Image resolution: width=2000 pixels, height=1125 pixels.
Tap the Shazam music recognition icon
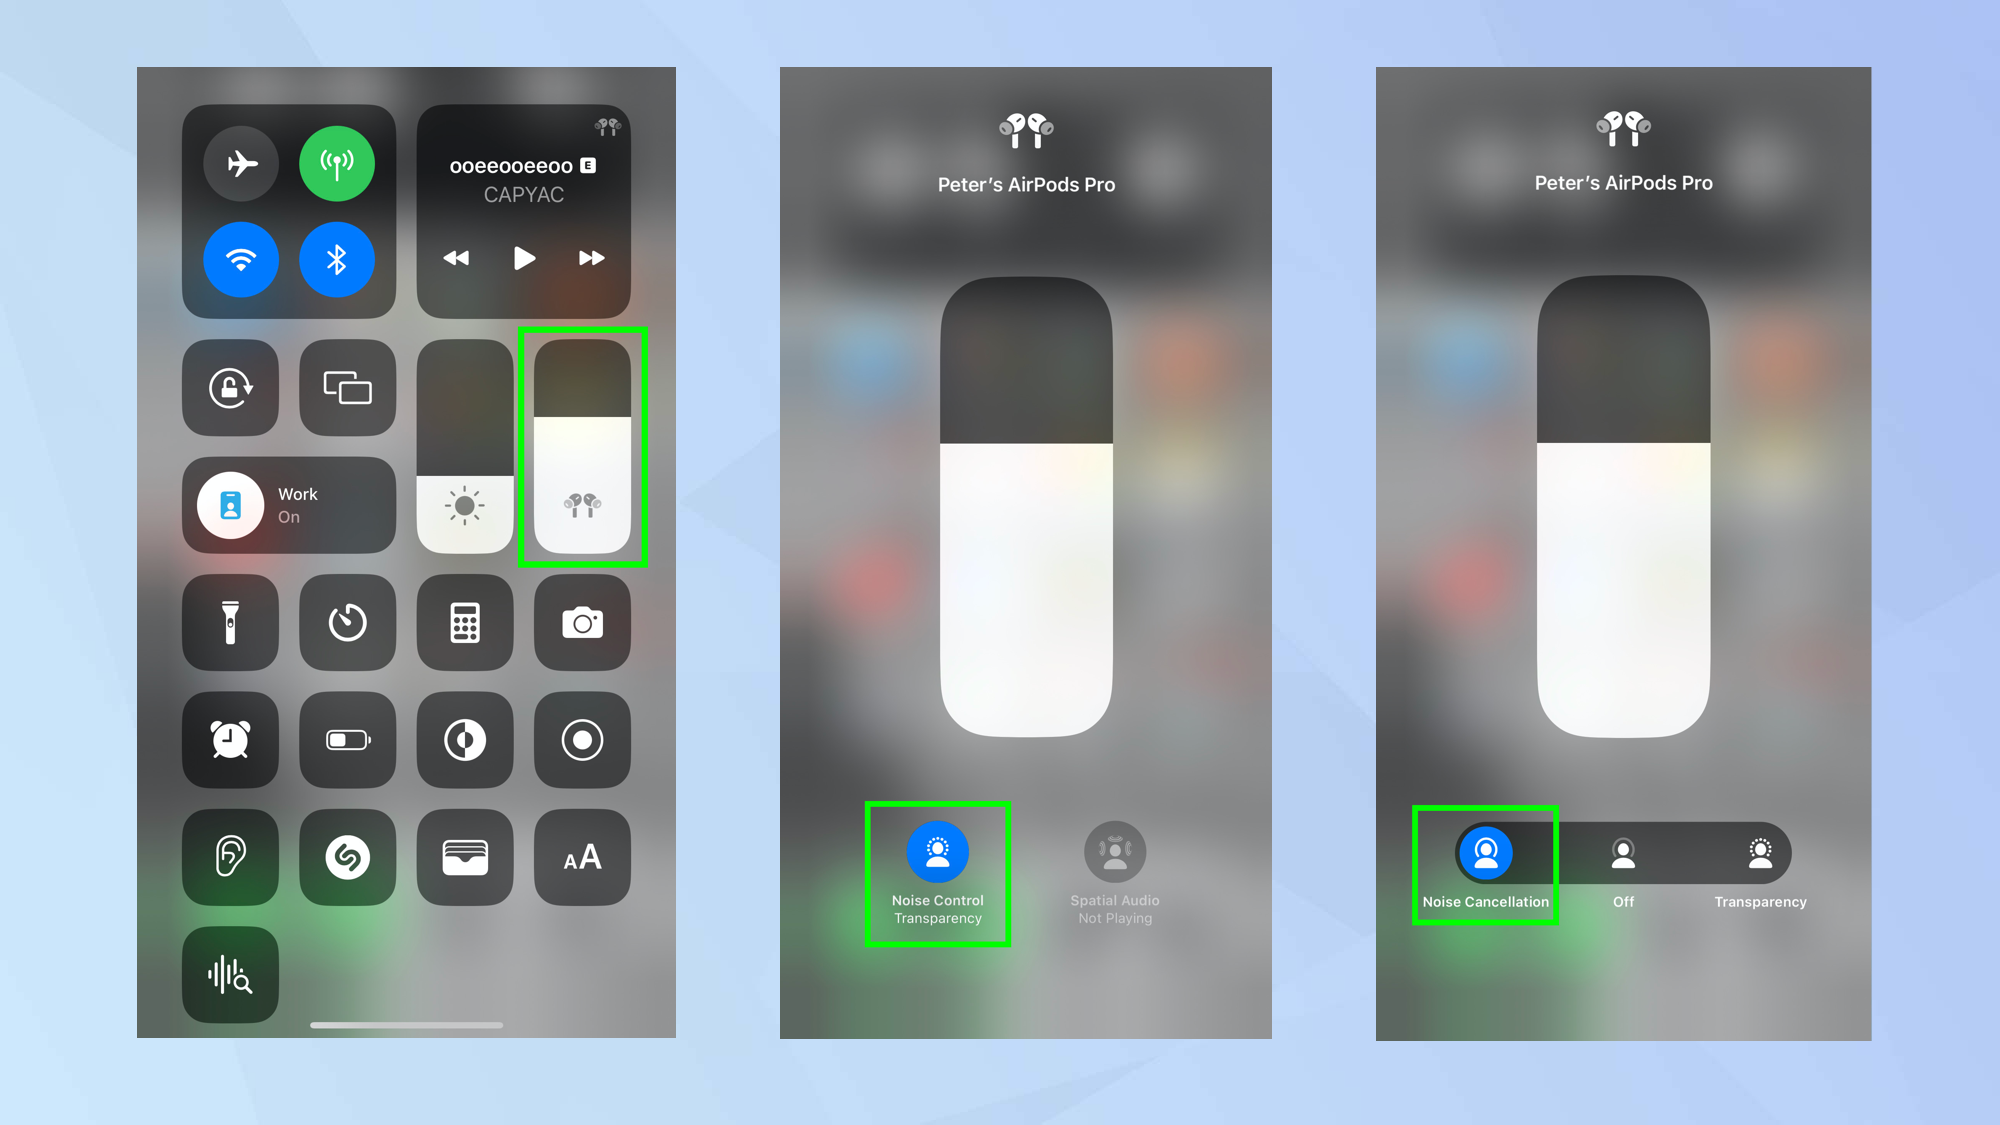(x=348, y=857)
